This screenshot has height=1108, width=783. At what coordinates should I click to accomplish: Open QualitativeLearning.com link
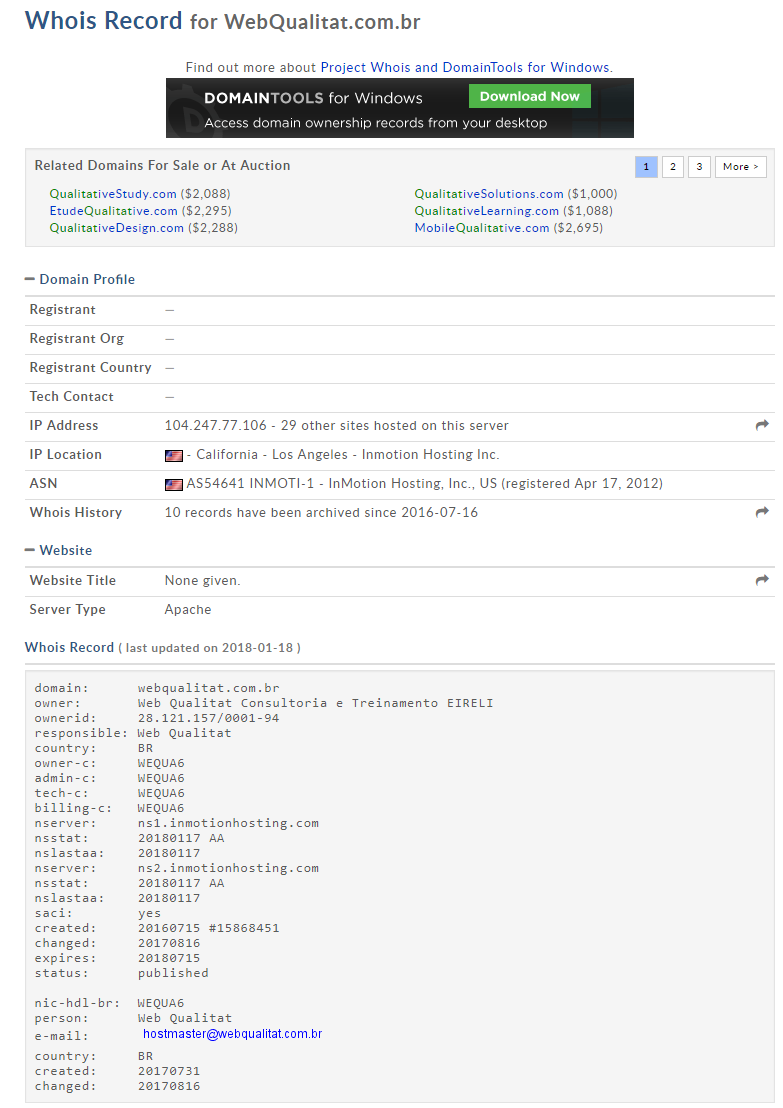coord(487,211)
